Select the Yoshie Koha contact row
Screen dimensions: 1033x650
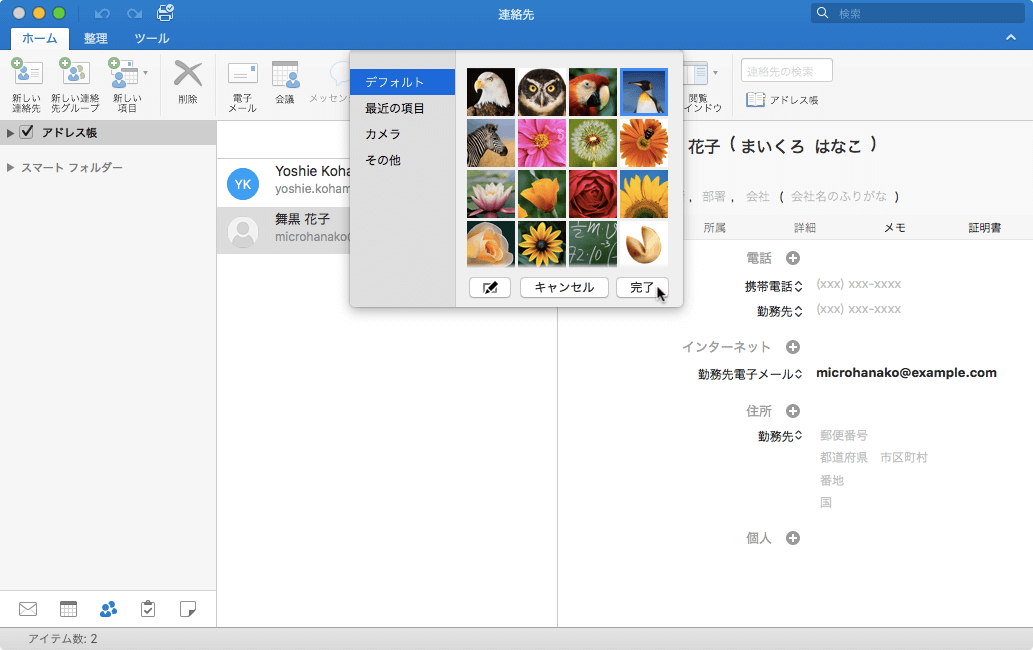click(x=283, y=182)
